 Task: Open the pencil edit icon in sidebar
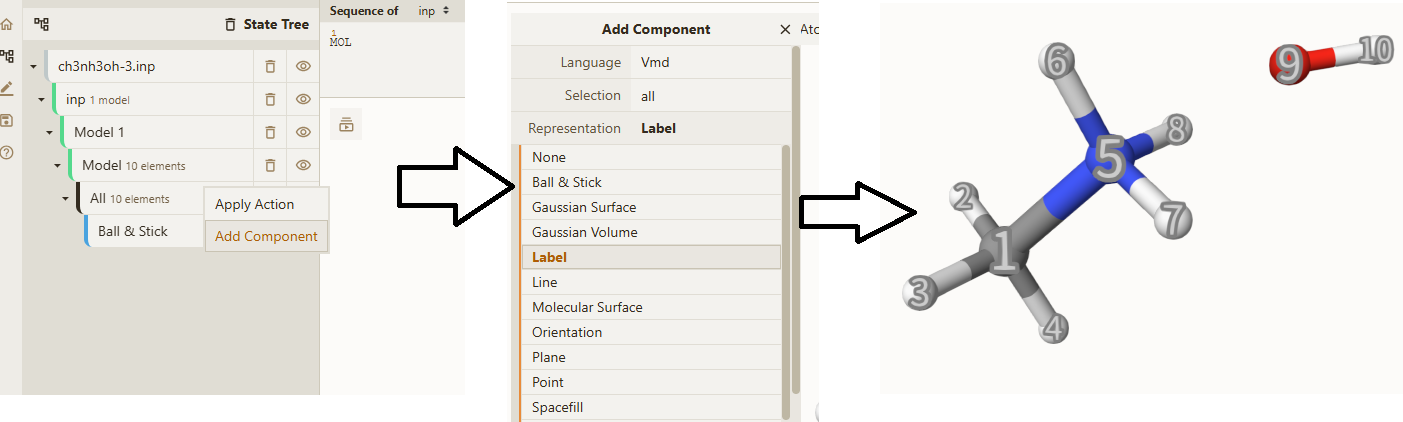click(x=7, y=88)
